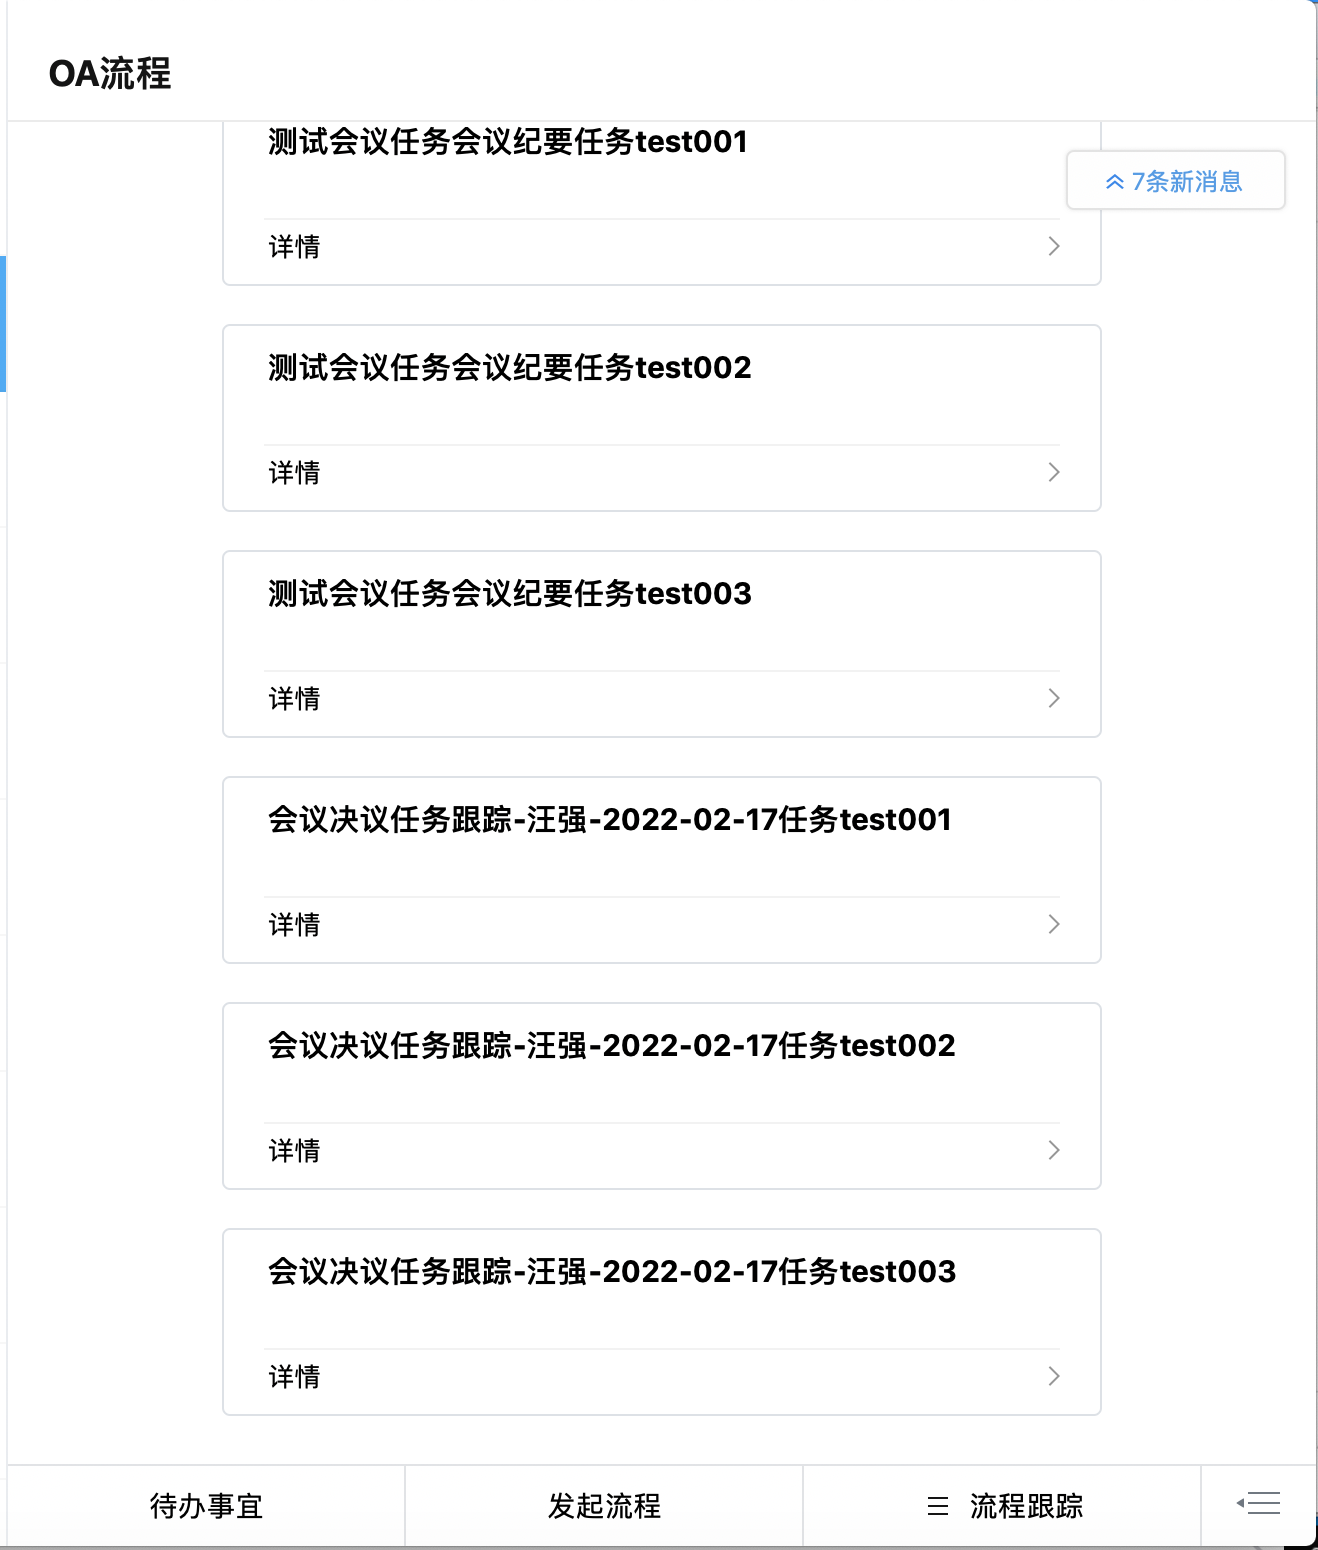Viewport: 1318px width, 1550px height.
Task: Select card title 测试会议任务会议纪要任务test002
Action: [x=509, y=368]
